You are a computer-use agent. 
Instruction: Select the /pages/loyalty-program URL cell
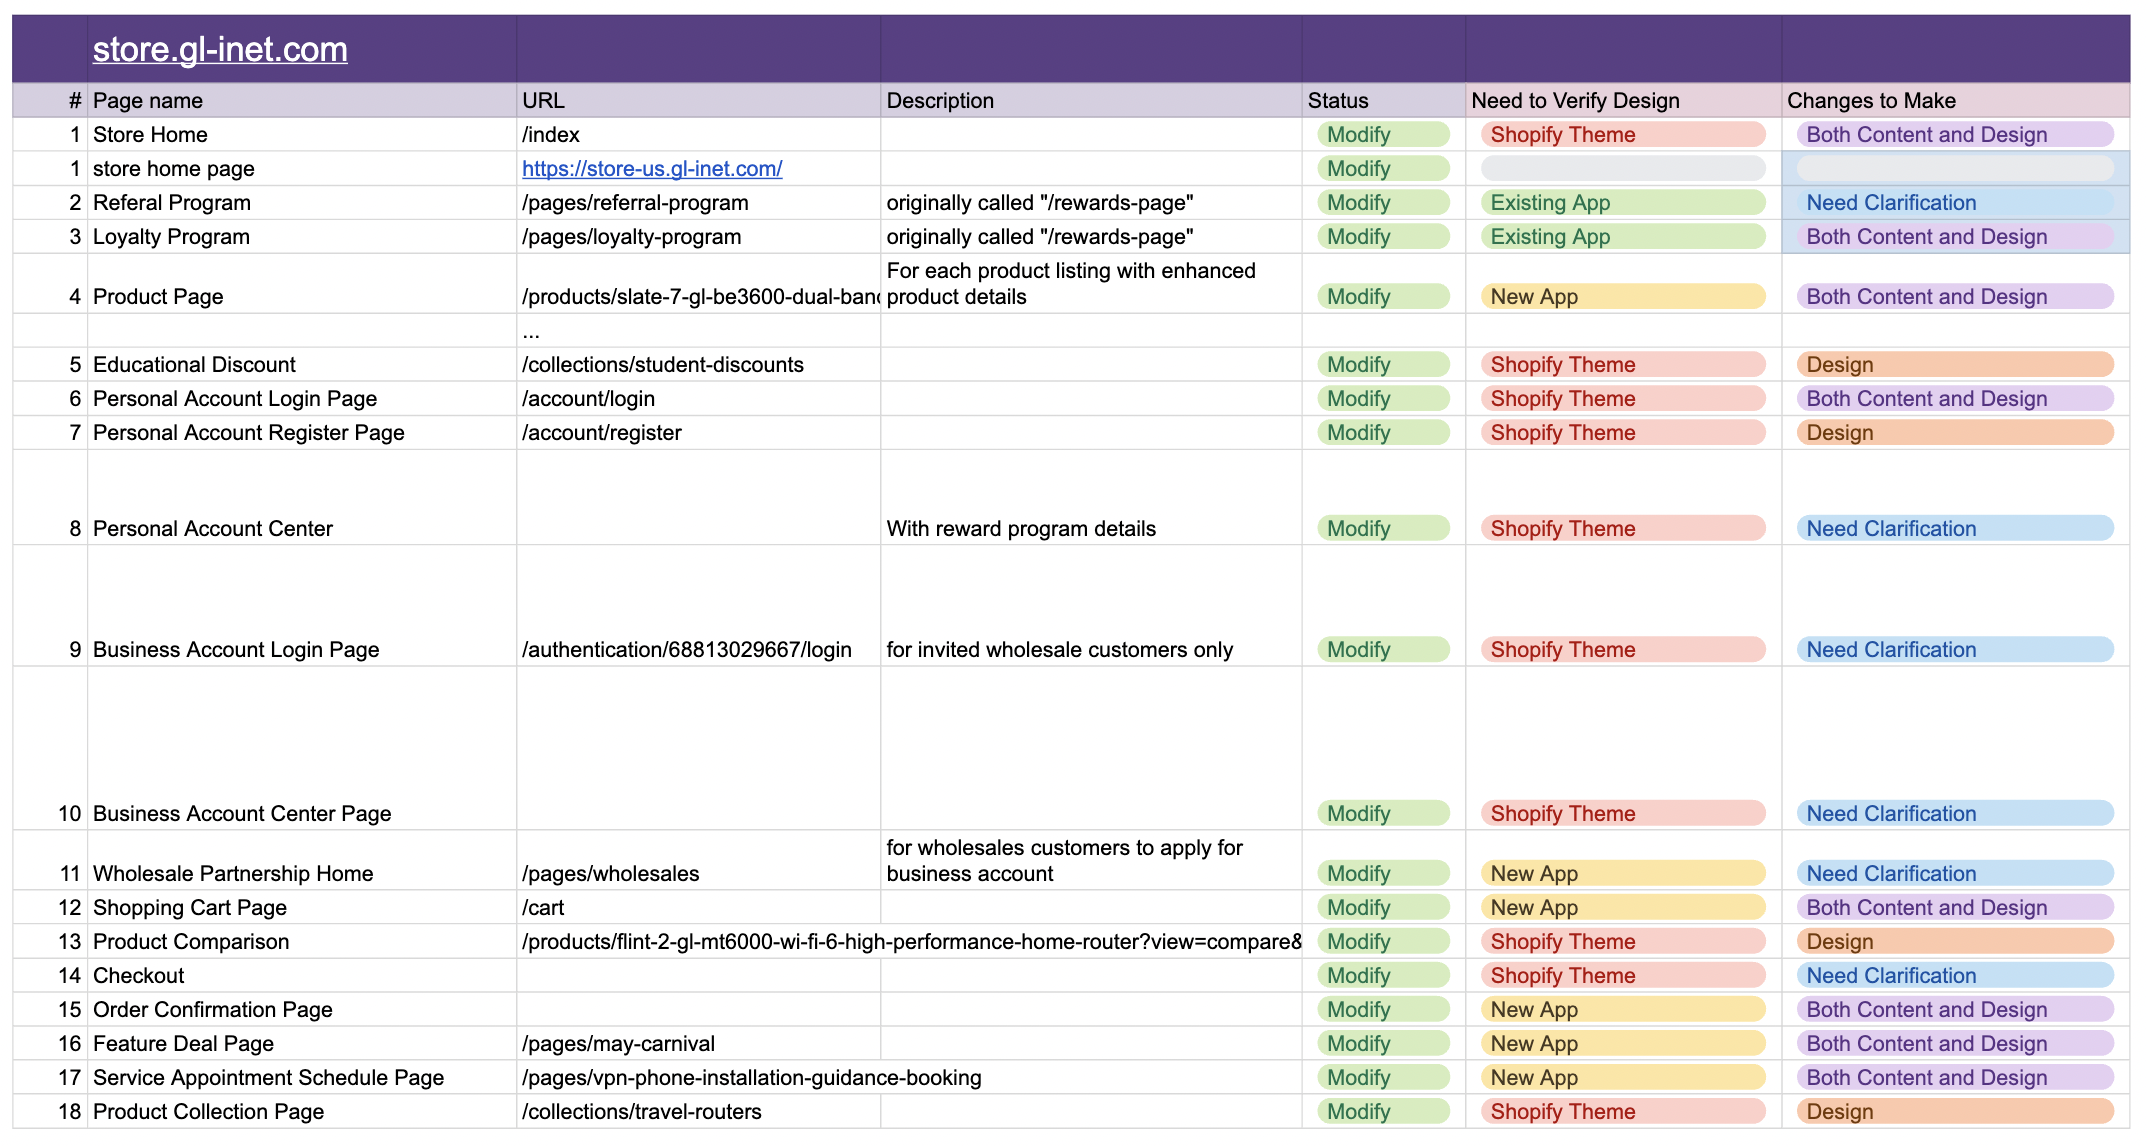tap(698, 237)
